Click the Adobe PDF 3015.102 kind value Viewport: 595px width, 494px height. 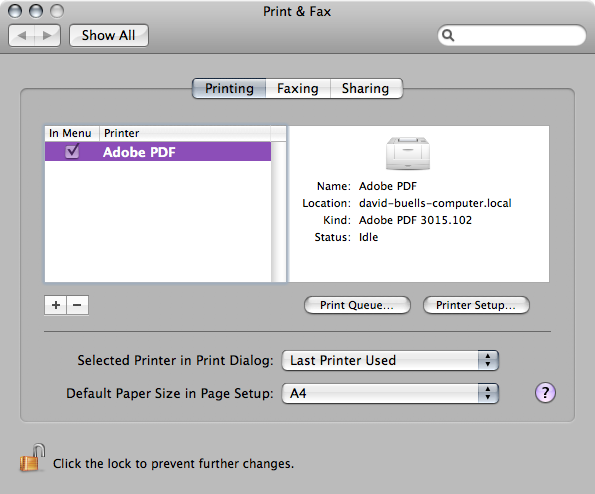tap(416, 220)
